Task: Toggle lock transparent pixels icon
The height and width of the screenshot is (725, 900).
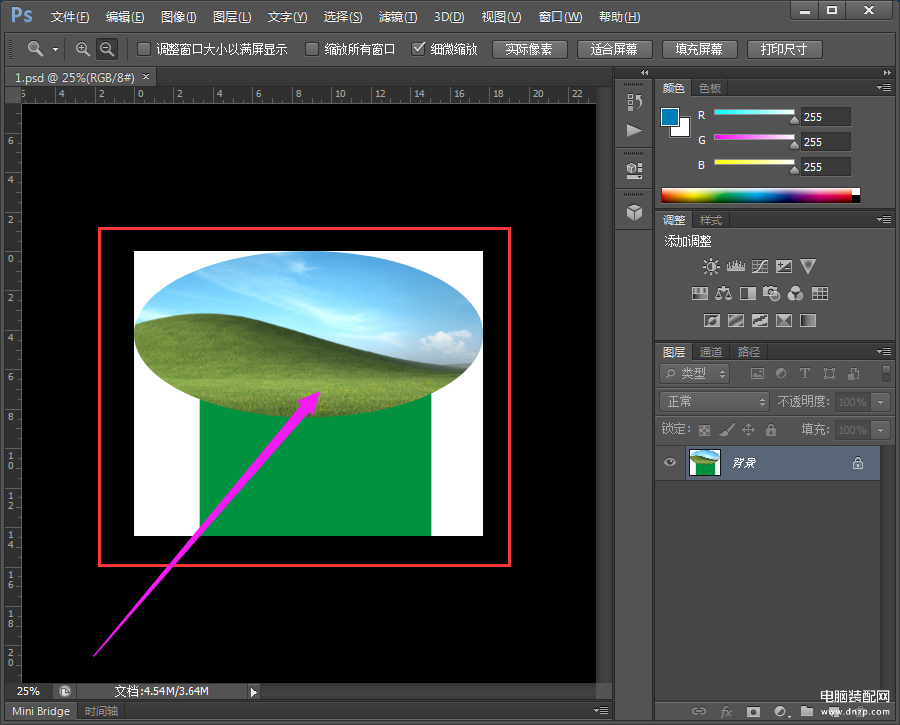Action: [x=704, y=430]
